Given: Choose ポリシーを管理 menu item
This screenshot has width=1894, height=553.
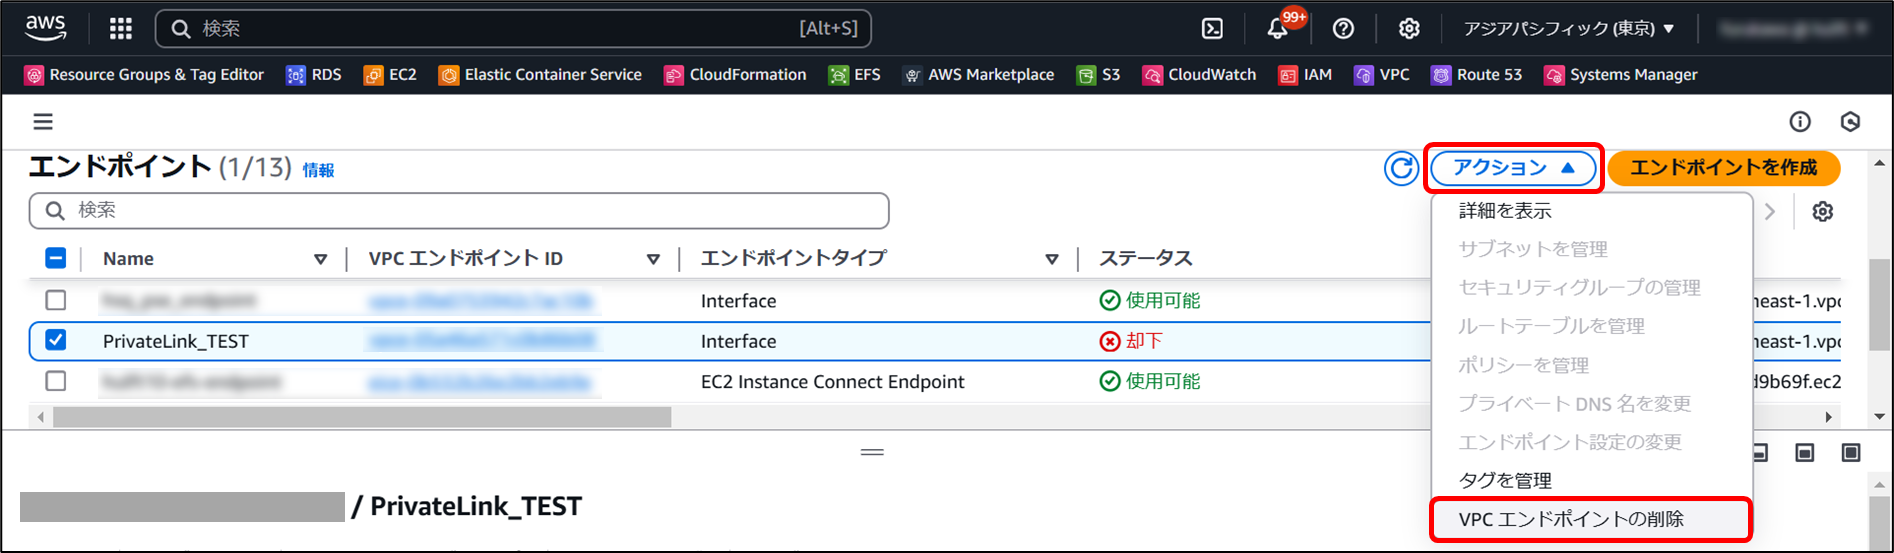Looking at the screenshot, I should coord(1524,365).
